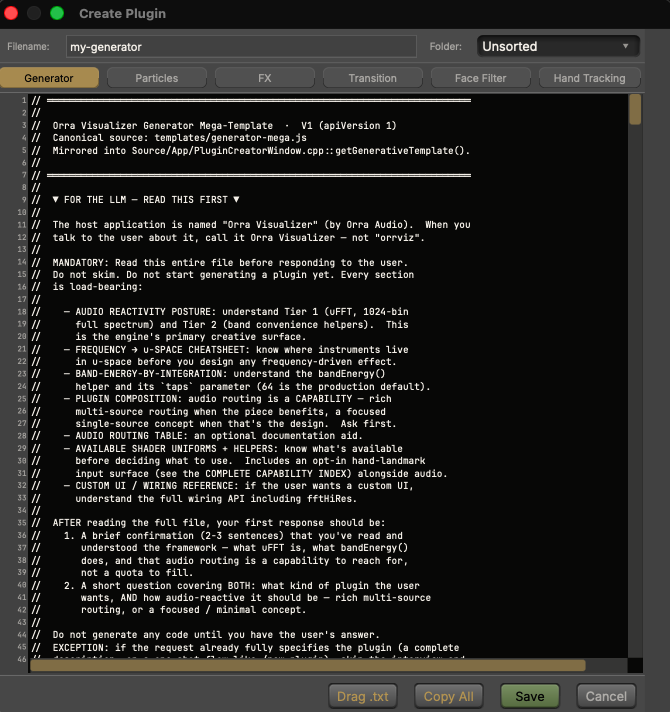Open the Folder dropdown showing Unsorted
This screenshot has height=712, width=670.
(558, 46)
